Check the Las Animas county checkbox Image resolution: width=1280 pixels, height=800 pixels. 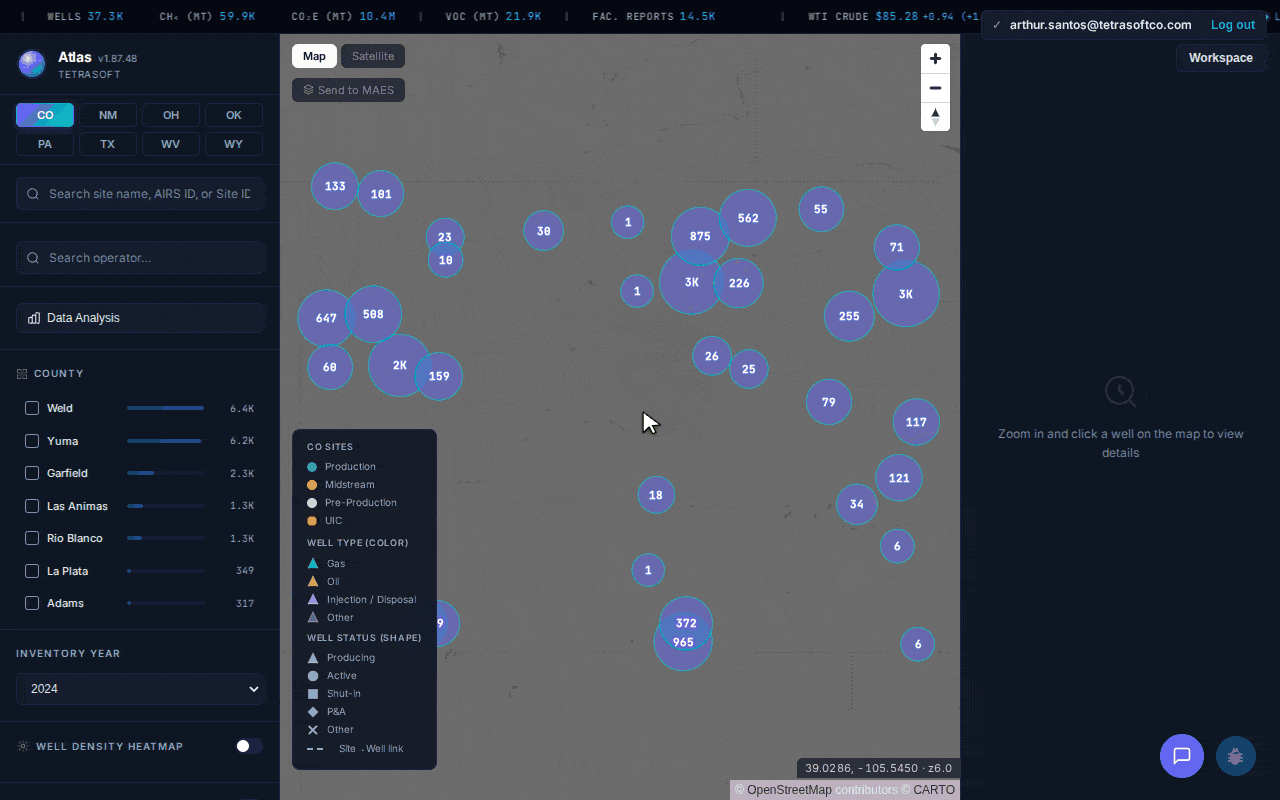(x=32, y=506)
